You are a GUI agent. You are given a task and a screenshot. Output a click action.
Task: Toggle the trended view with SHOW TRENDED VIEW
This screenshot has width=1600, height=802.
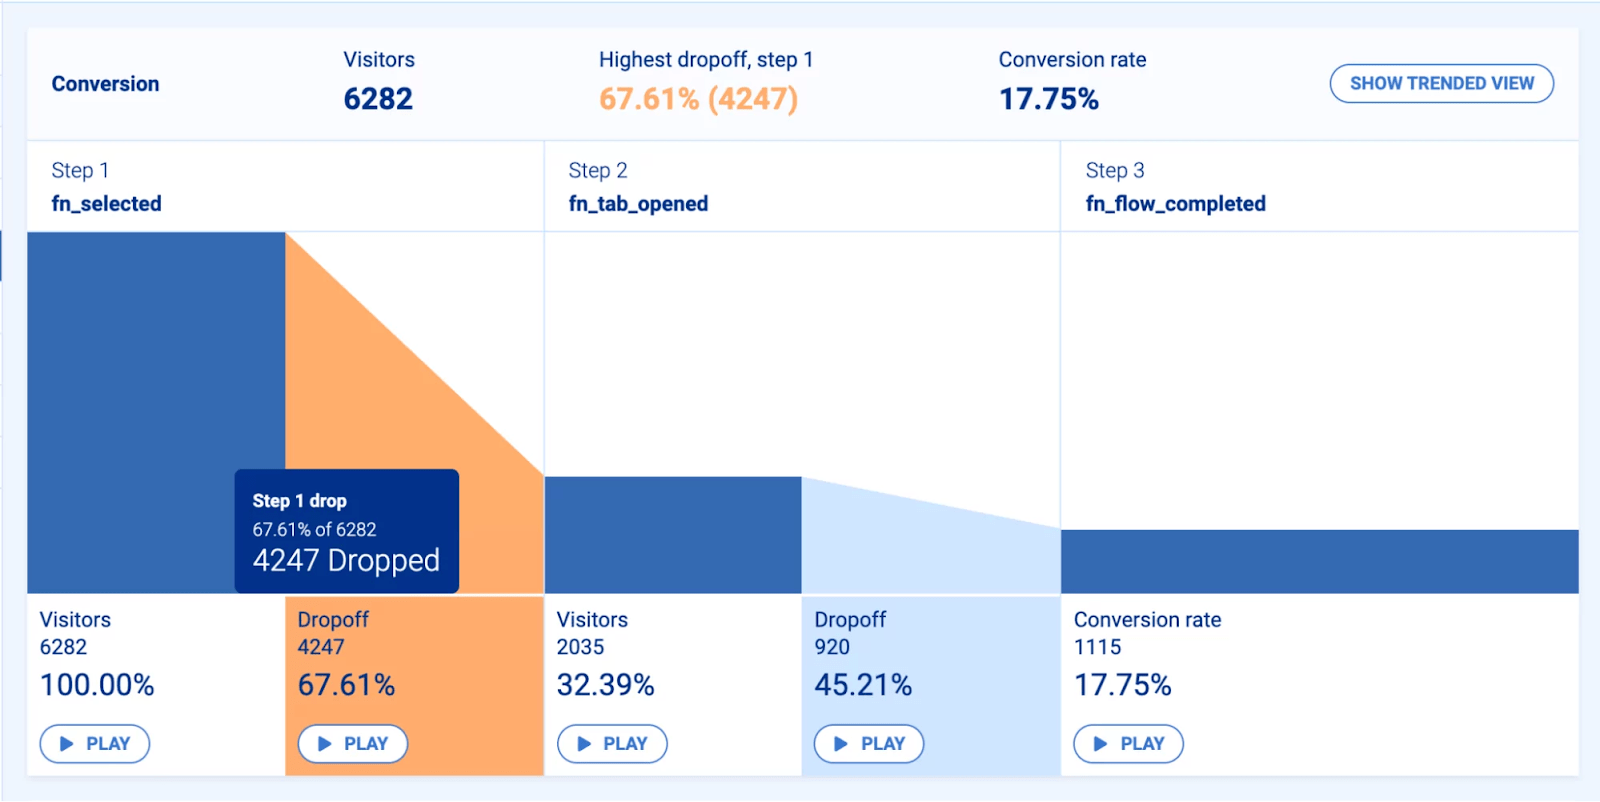point(1440,83)
